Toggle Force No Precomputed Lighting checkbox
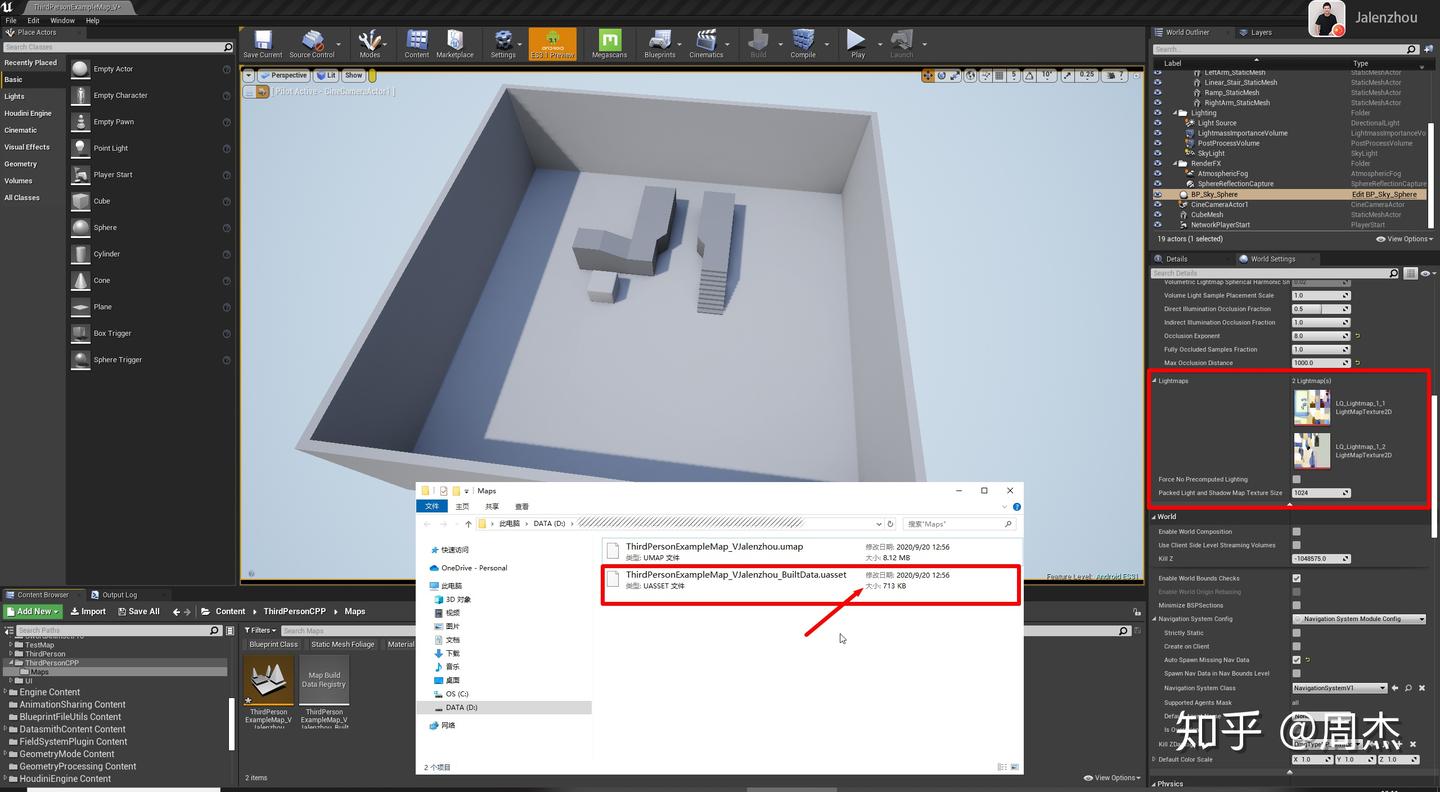The height and width of the screenshot is (792, 1440). 1297,479
